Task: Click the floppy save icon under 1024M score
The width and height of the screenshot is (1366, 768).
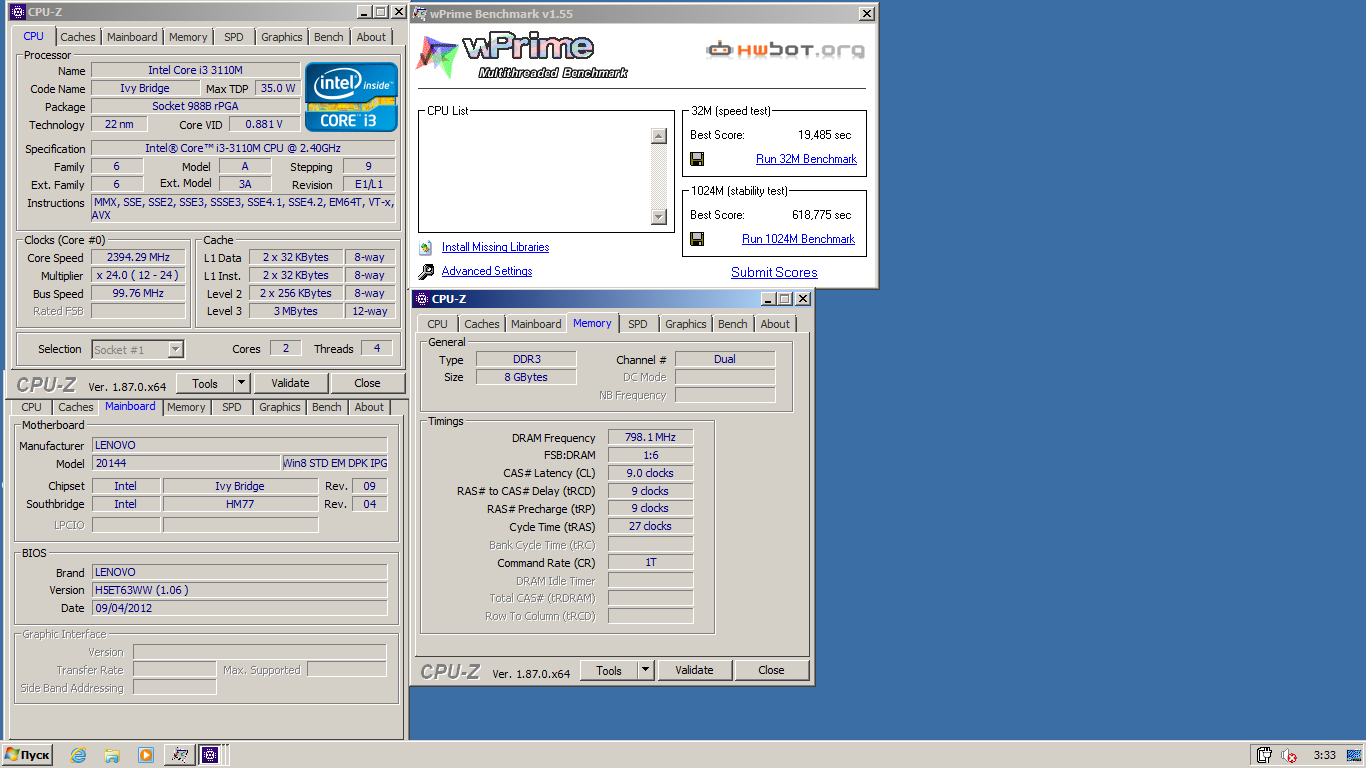Action: tap(697, 239)
